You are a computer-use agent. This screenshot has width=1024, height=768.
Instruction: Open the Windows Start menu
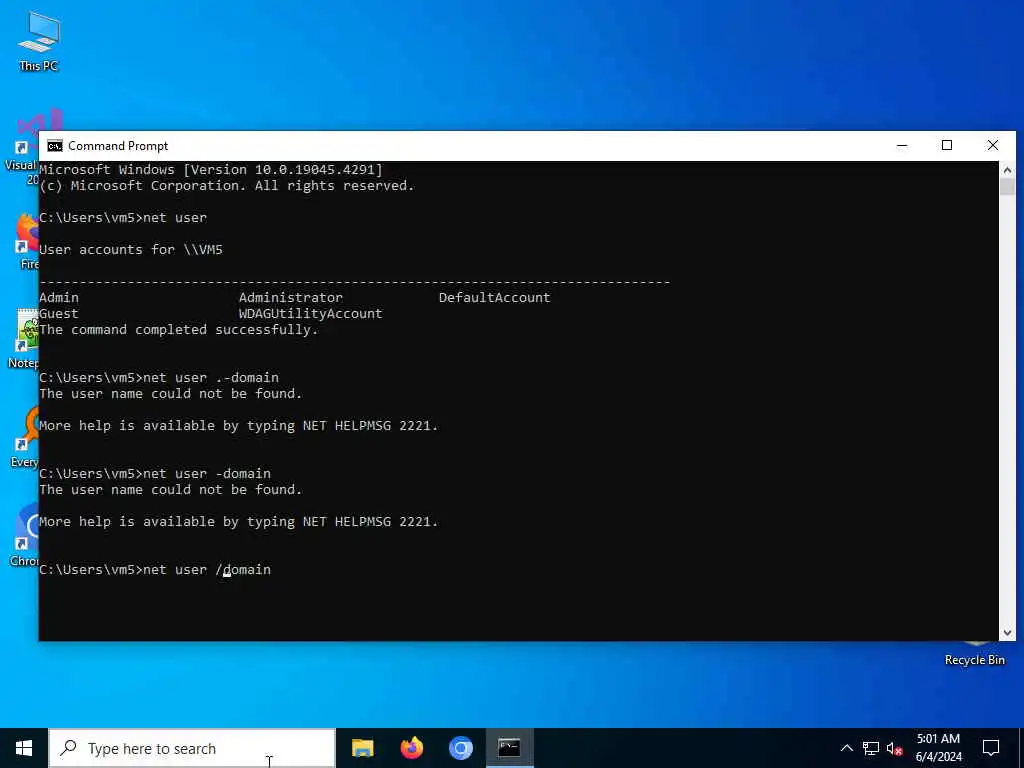(24, 748)
